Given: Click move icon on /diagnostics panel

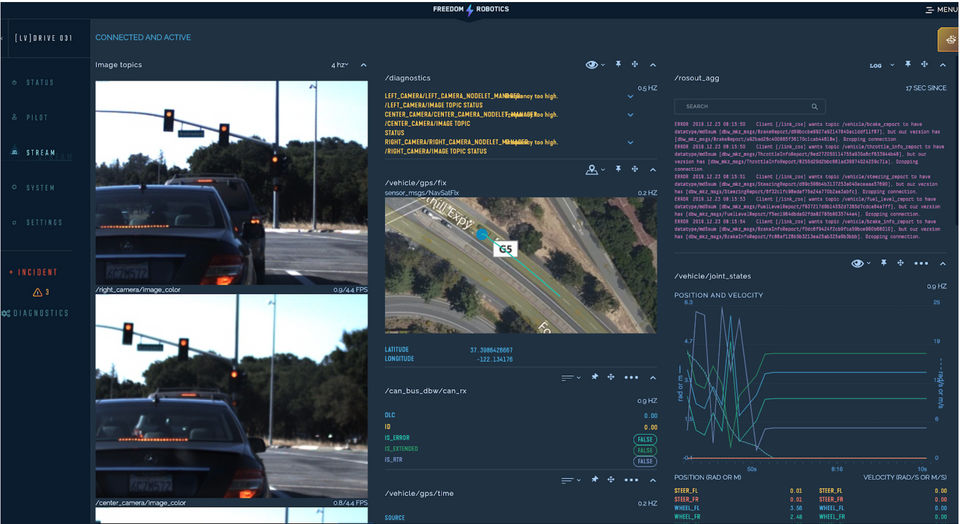Looking at the screenshot, I should click(x=634, y=65).
